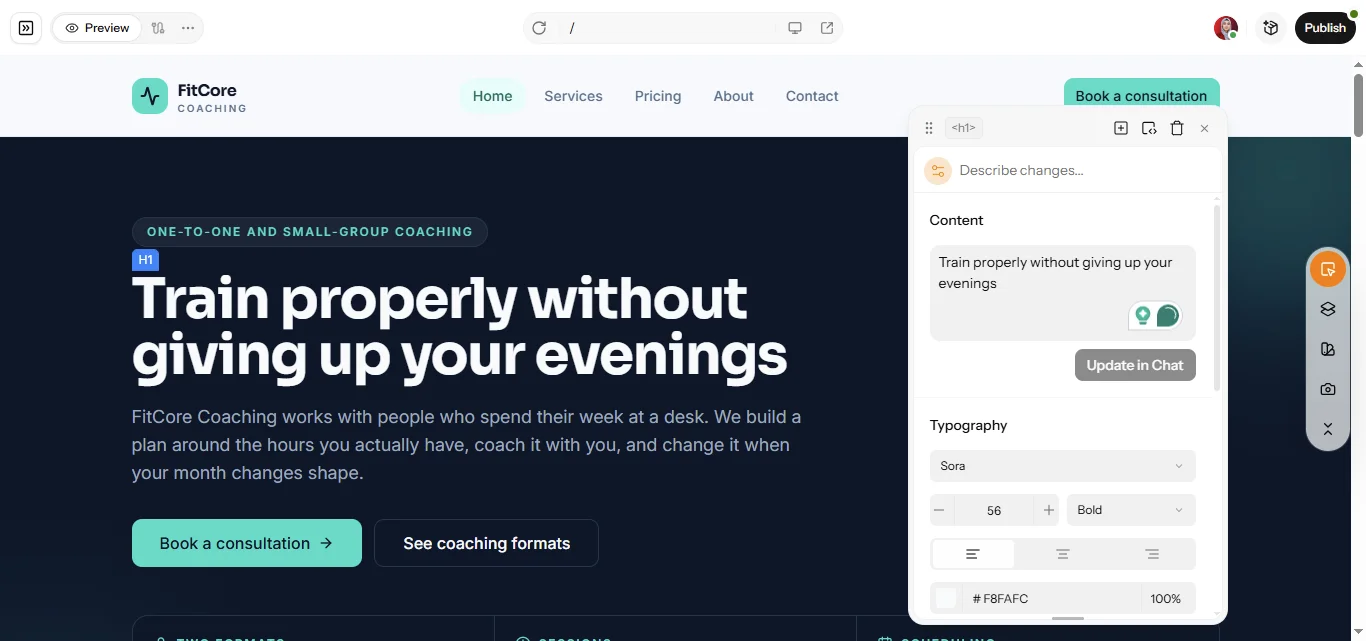1366x641 pixels.
Task: Open the Sora font family dropdown
Action: click(1062, 466)
